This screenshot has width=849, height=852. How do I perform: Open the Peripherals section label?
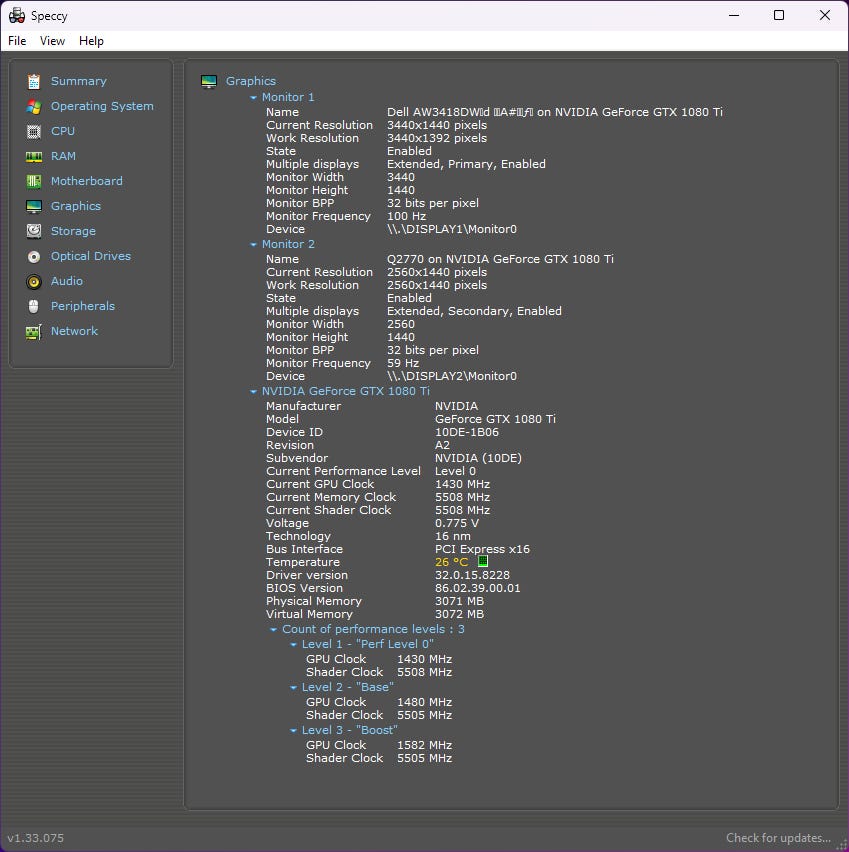83,306
